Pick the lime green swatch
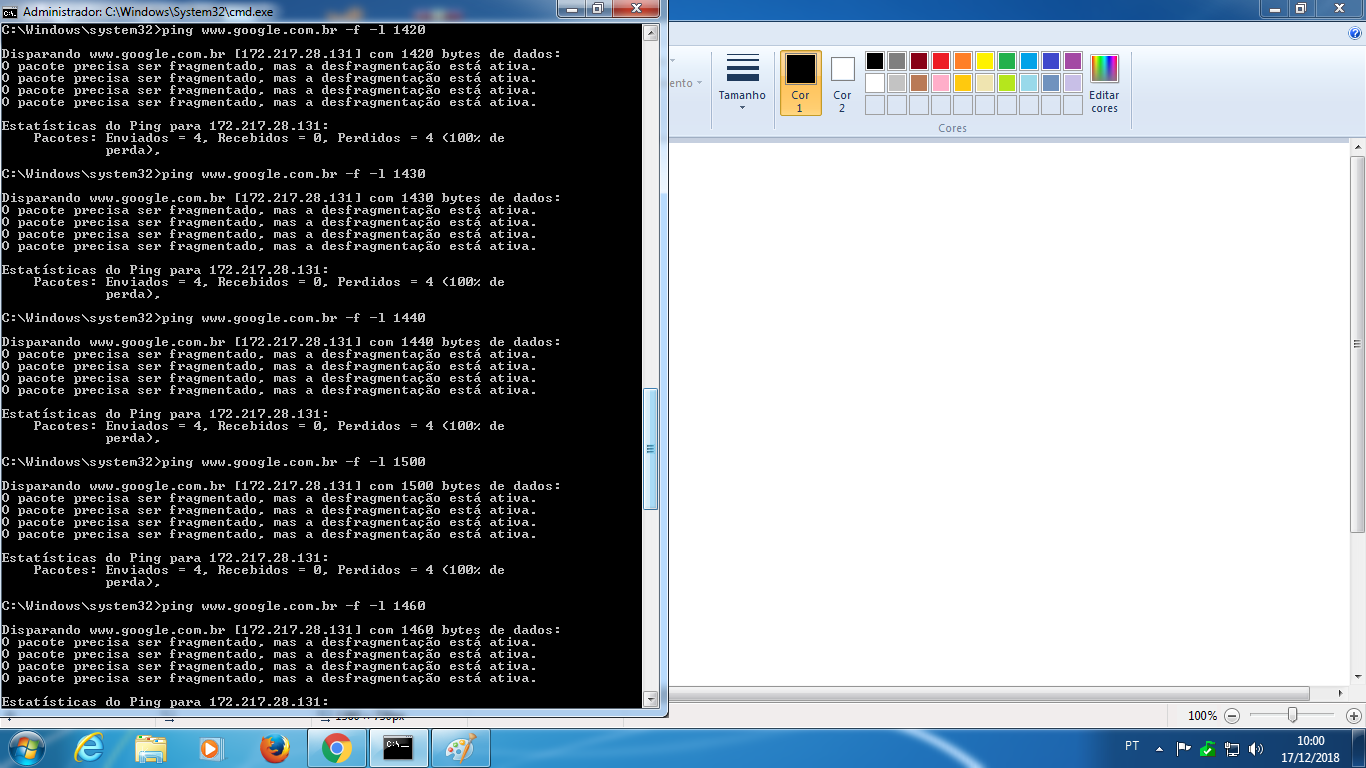The image size is (1366, 768). pos(1007,83)
